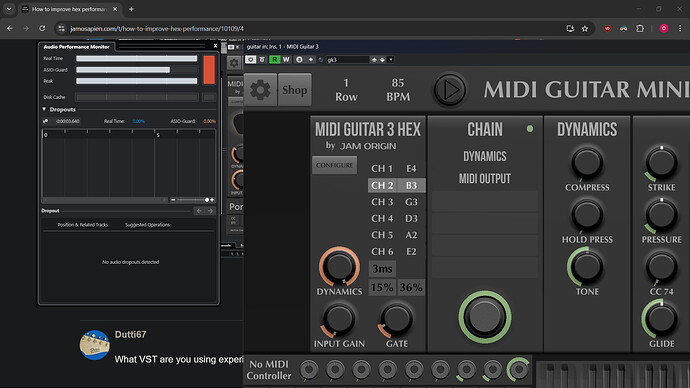Open the preset menu dropdown arrow
The height and width of the screenshot is (388, 690).
(390, 59)
